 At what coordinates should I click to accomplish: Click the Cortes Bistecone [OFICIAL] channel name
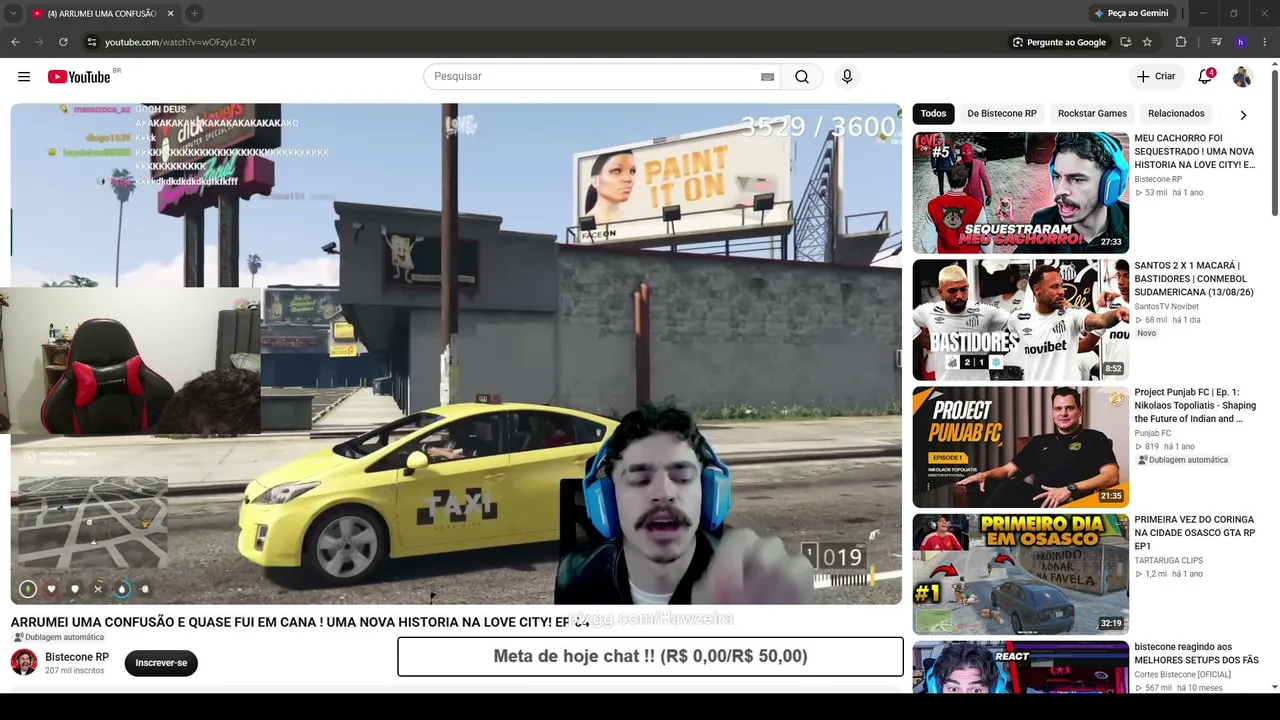coord(1182,675)
